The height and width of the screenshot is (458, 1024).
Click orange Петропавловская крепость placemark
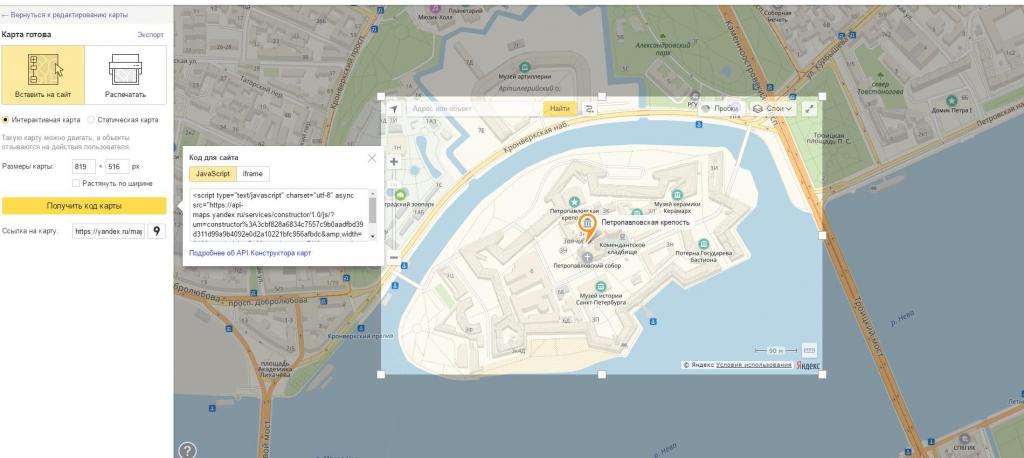588,227
